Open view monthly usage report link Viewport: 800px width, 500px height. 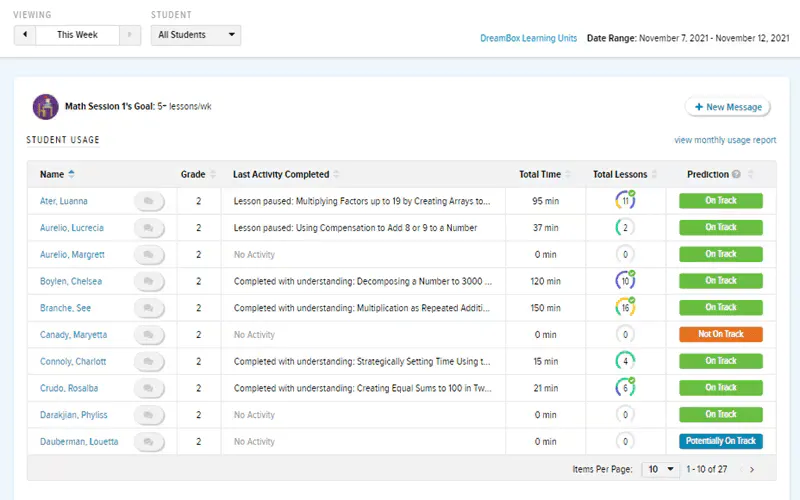tap(725, 140)
